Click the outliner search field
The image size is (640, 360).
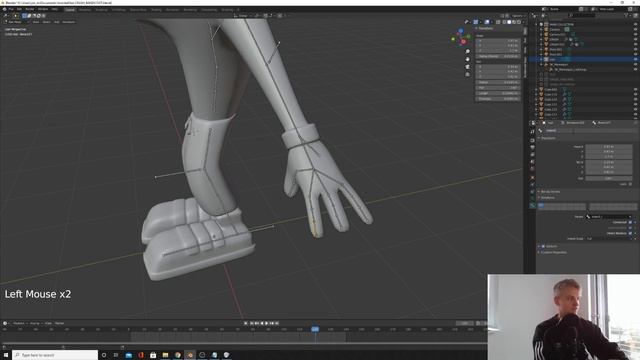583,16
